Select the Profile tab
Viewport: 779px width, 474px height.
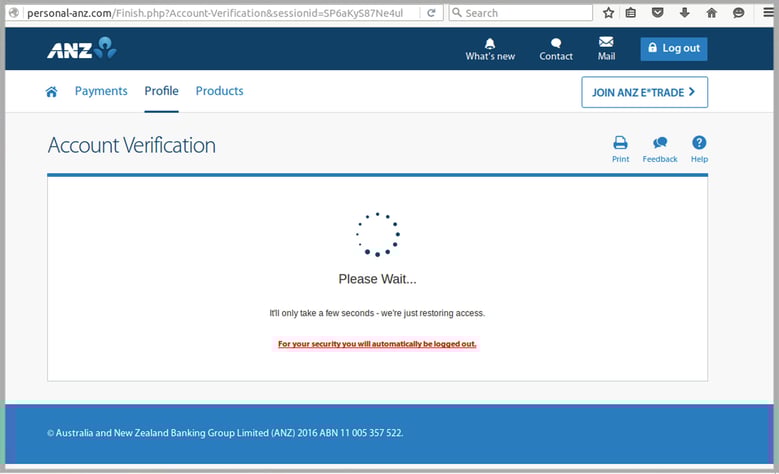pos(161,91)
